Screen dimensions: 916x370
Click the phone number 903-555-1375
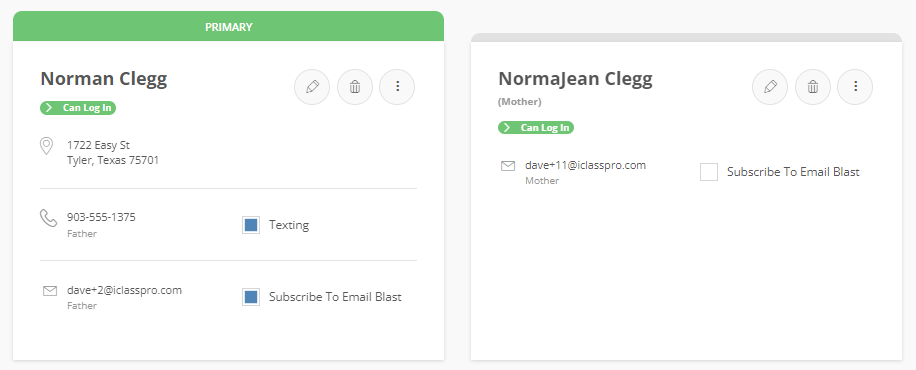point(101,217)
